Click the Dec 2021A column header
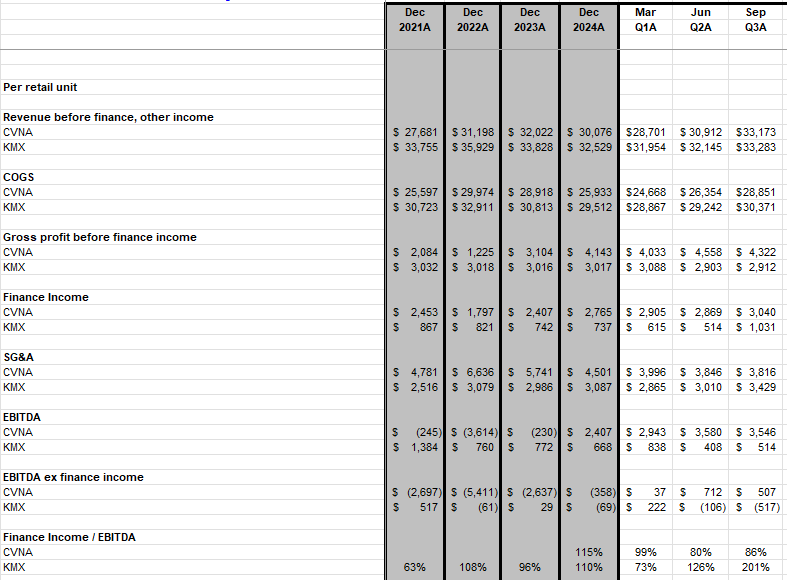The image size is (787, 580). point(415,20)
